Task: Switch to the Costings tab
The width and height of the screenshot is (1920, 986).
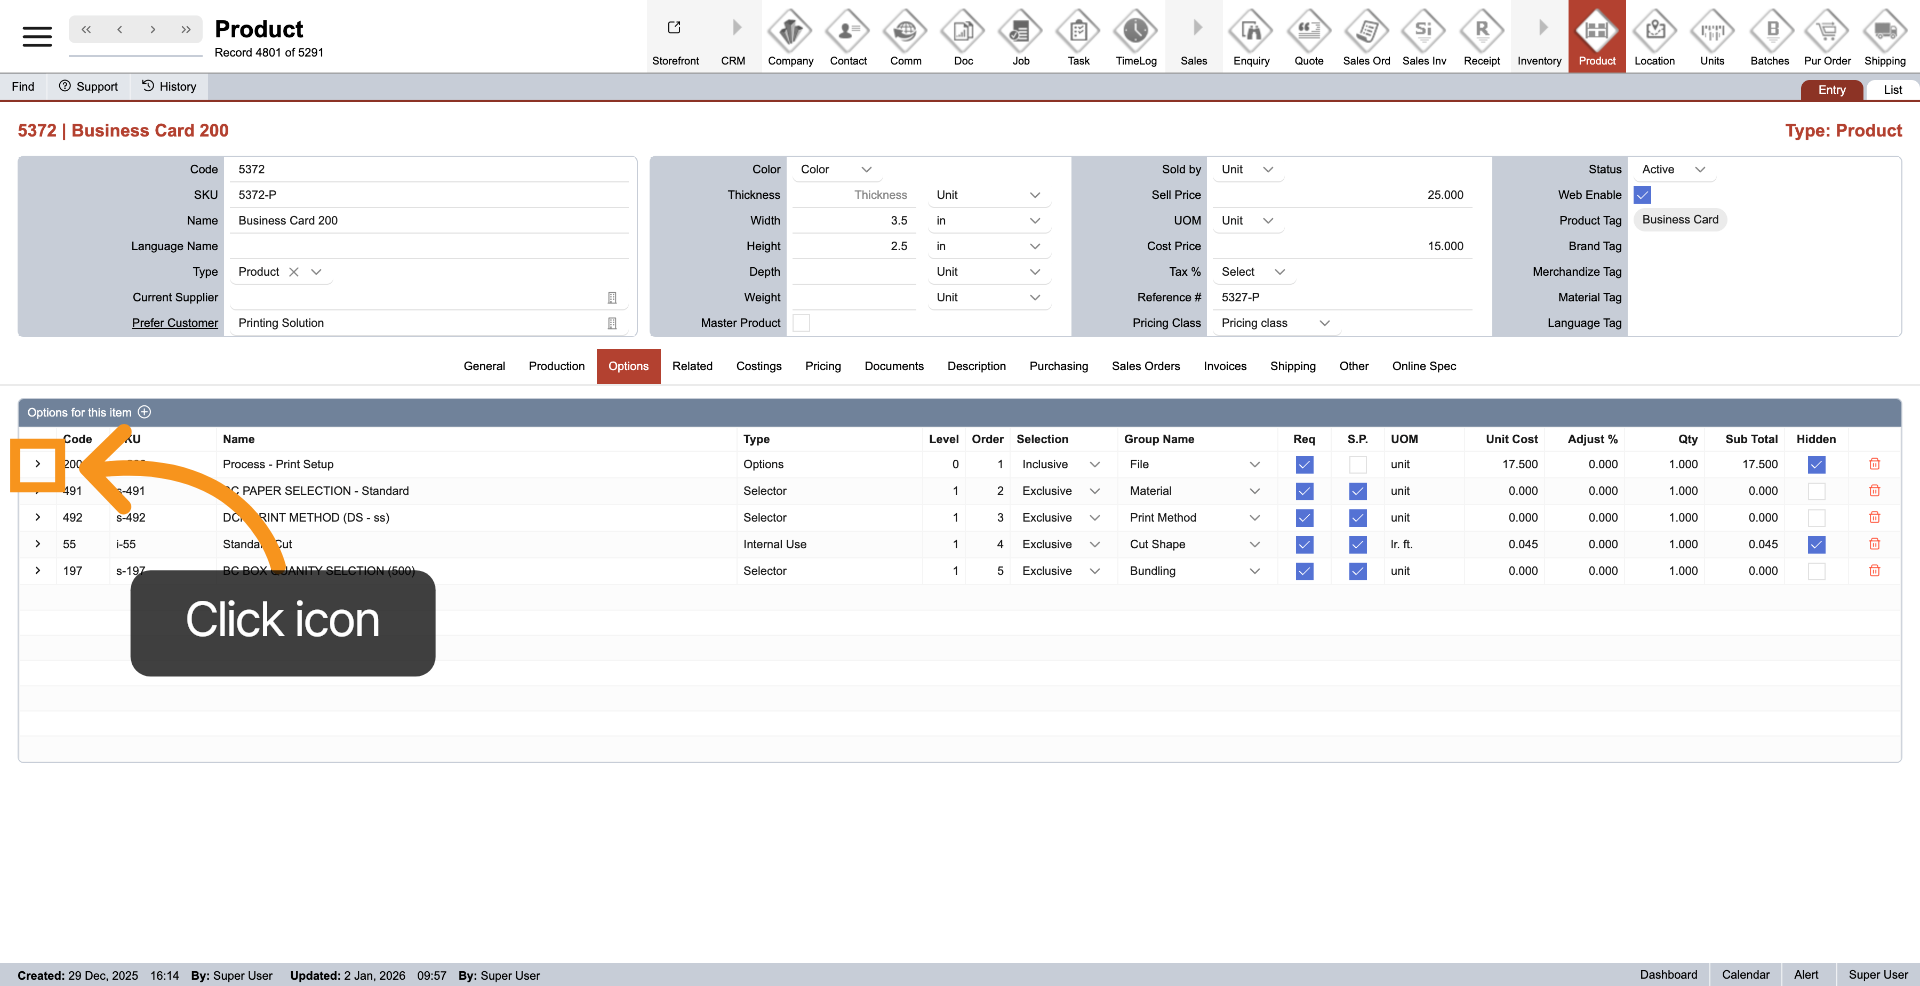Action: pyautogui.click(x=758, y=366)
